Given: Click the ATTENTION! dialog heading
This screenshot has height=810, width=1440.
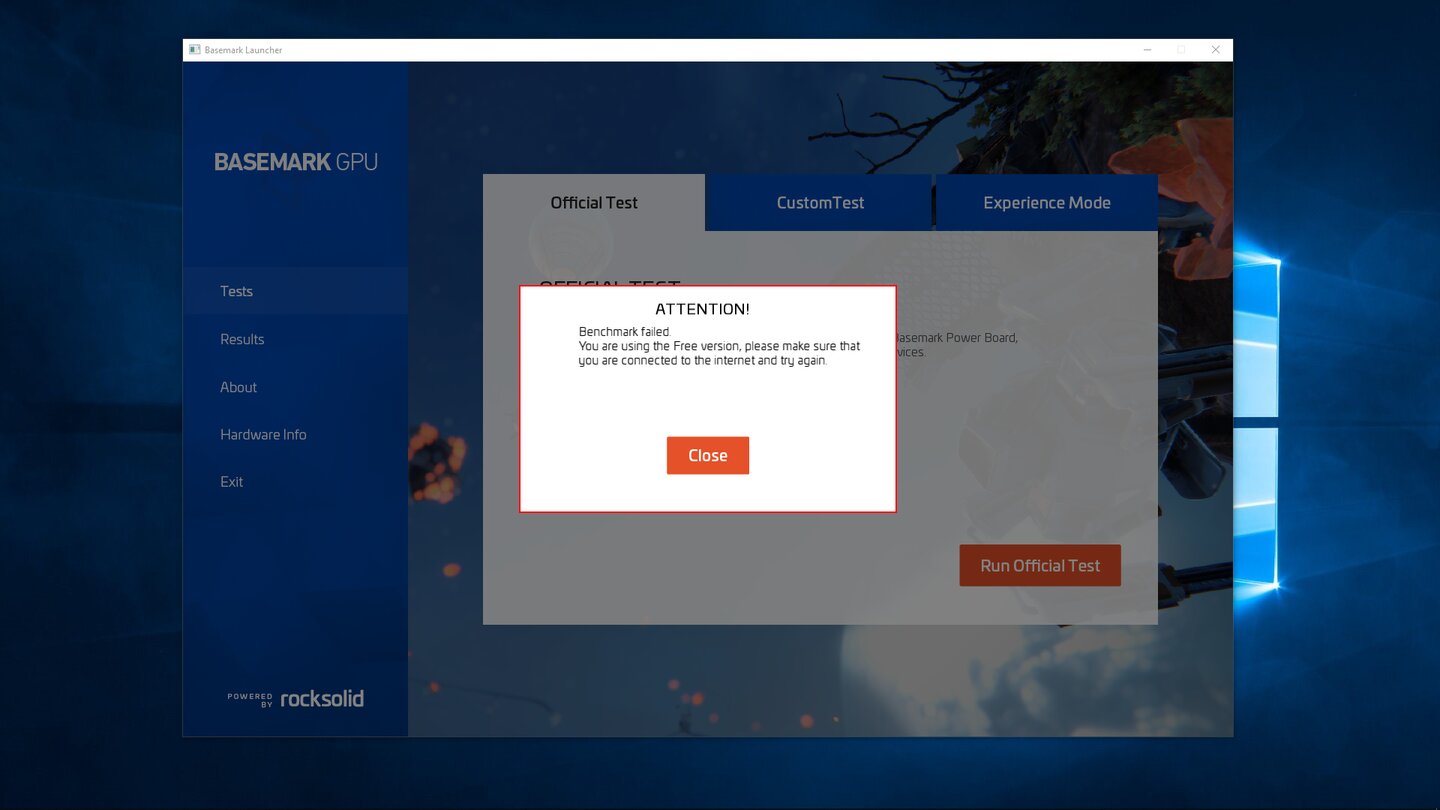Looking at the screenshot, I should point(702,309).
